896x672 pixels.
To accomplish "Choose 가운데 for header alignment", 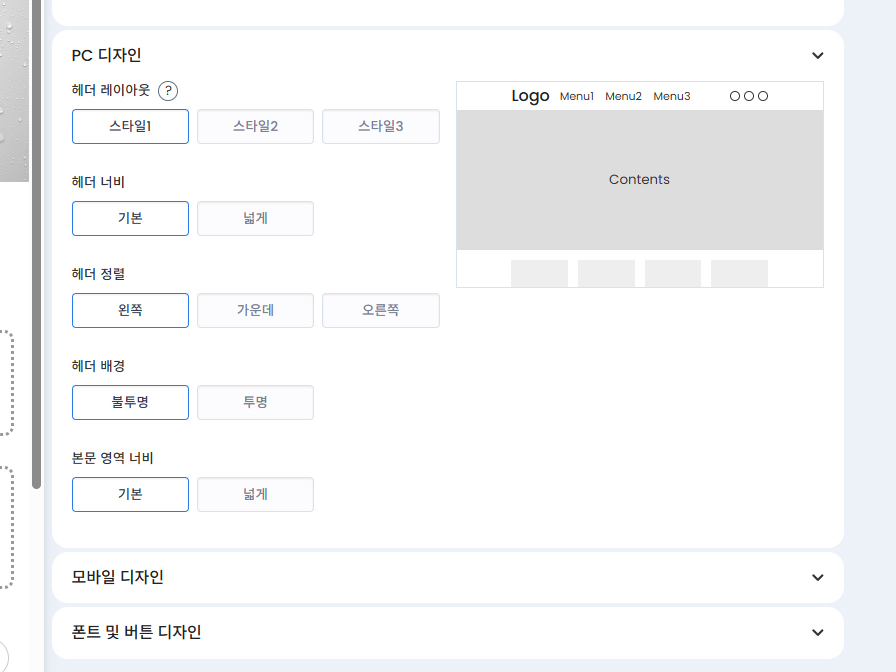I will [255, 310].
